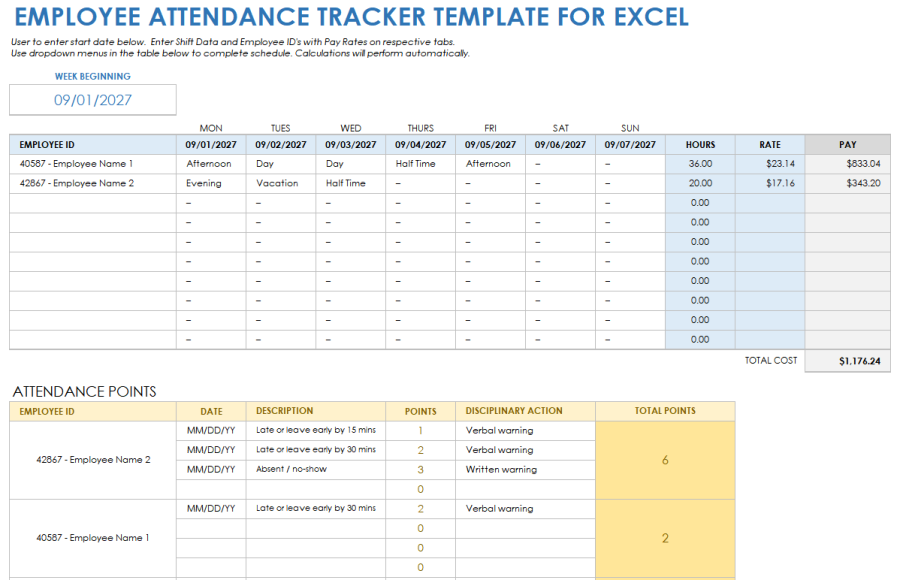Select the HOURS column header
This screenshot has width=900, height=580.
(x=700, y=145)
